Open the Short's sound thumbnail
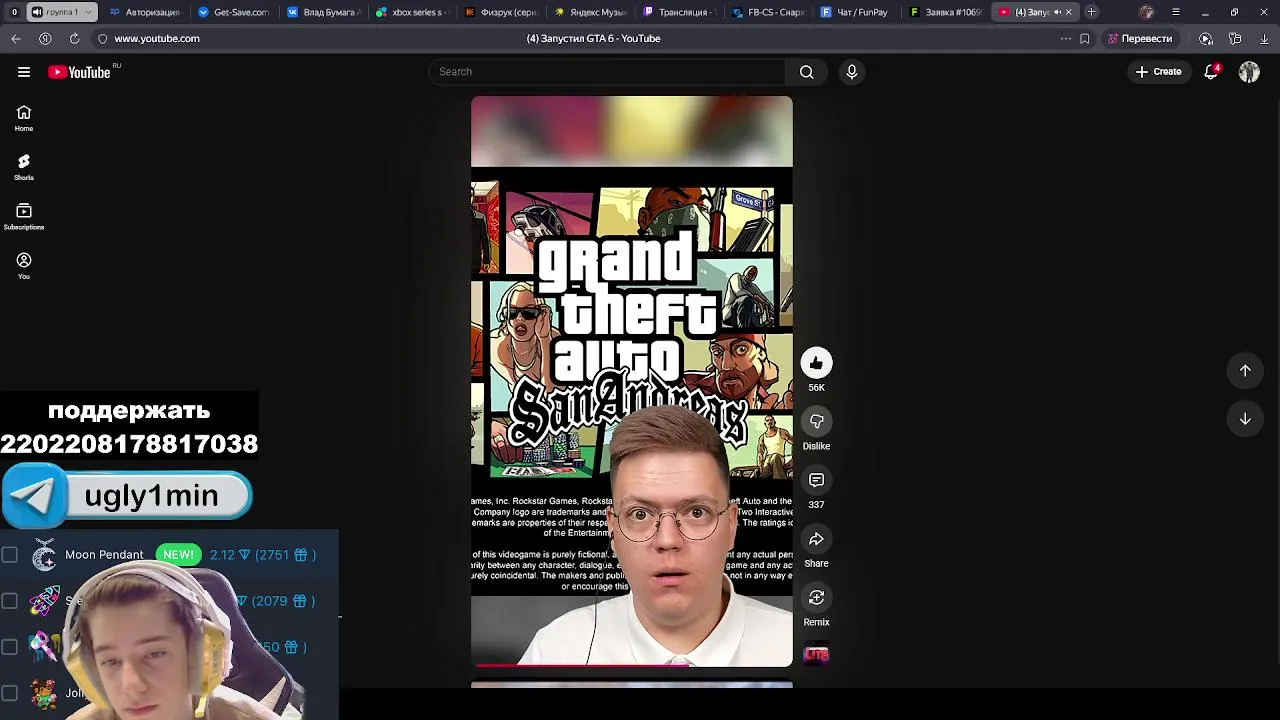1280x720 pixels. (x=816, y=654)
